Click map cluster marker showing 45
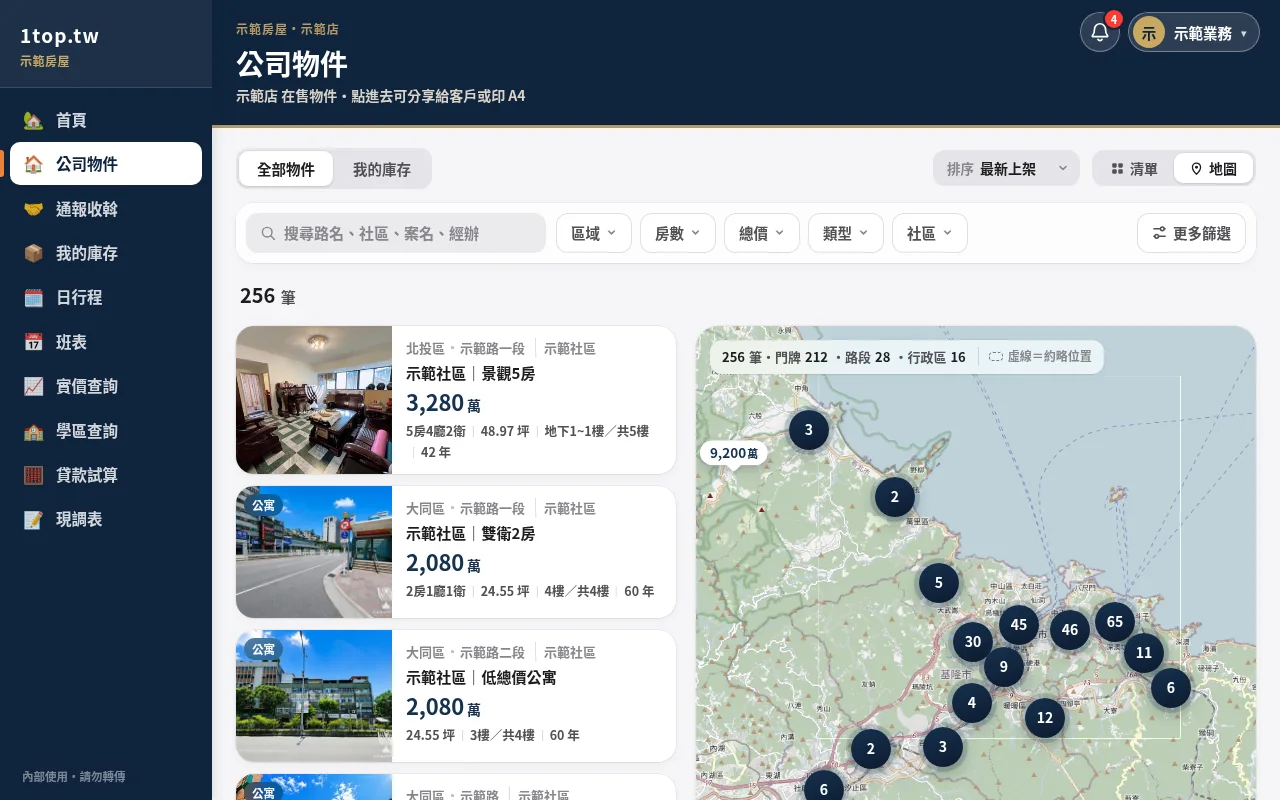 click(x=1019, y=625)
